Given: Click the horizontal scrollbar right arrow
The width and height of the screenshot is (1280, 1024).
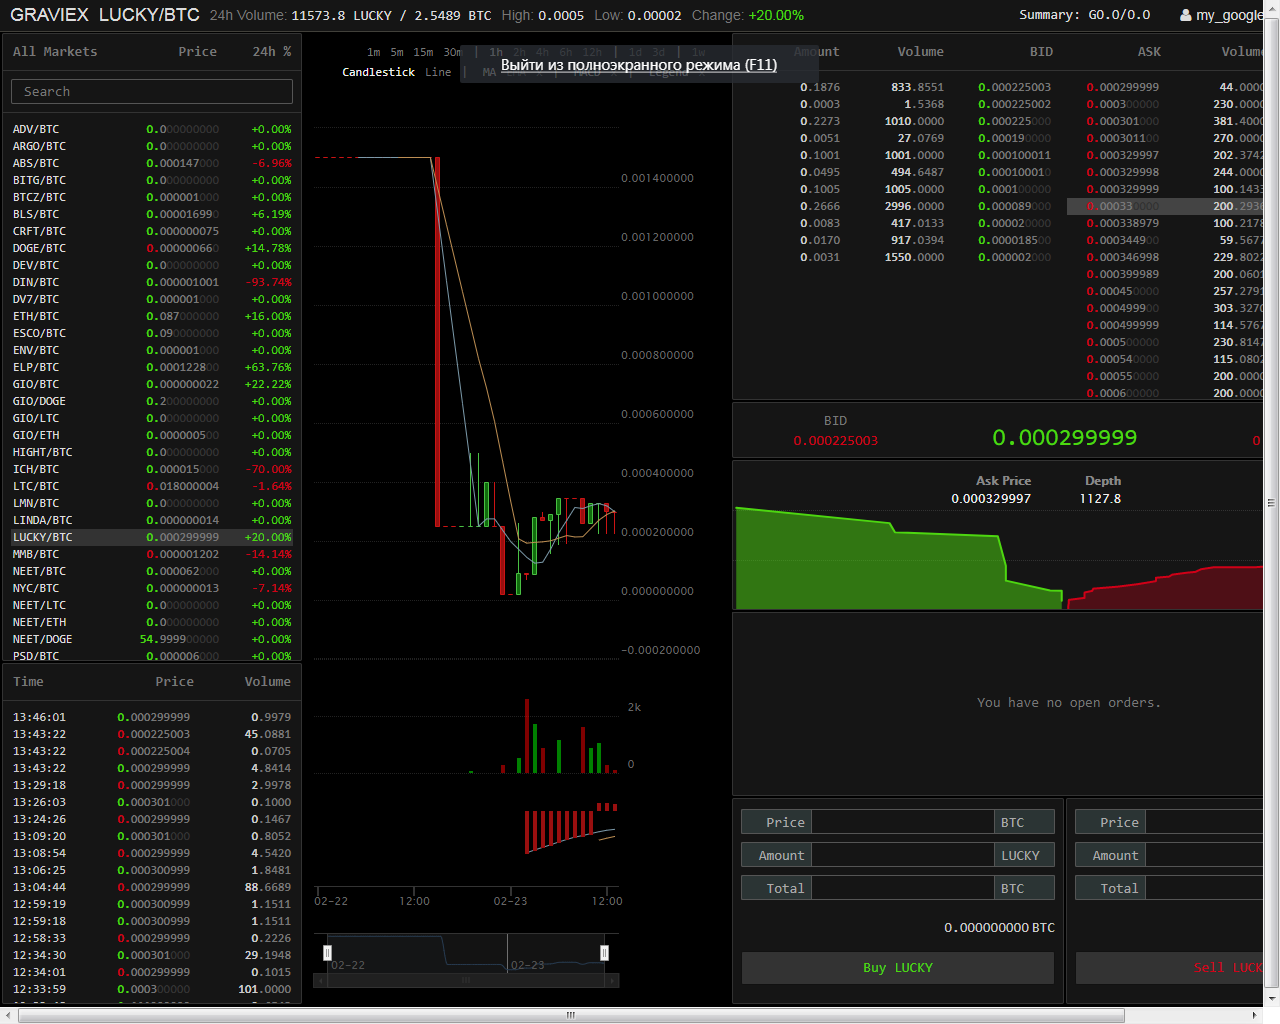Looking at the screenshot, I should pyautogui.click(x=1255, y=1015).
